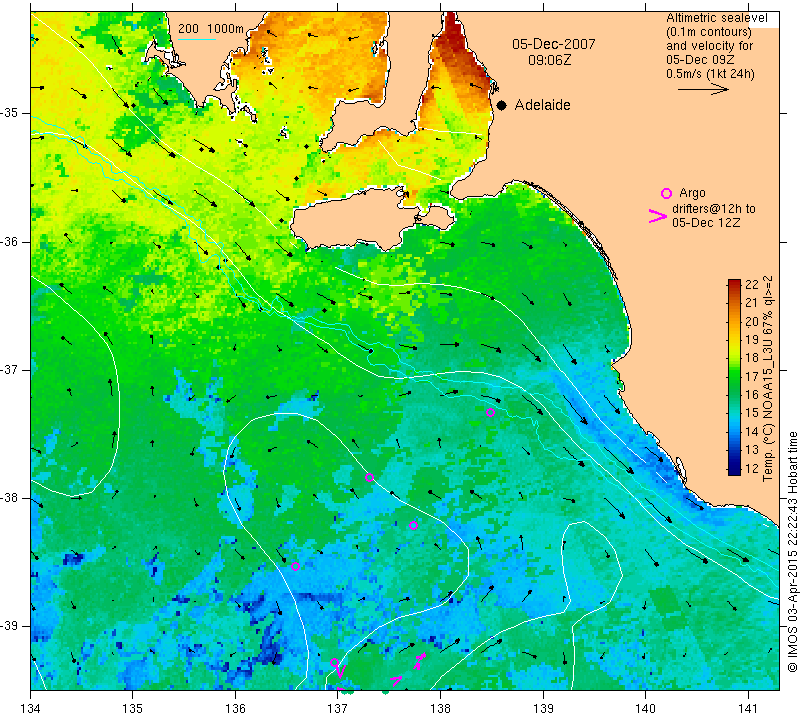Click the '200' isobath legend label
The height and width of the screenshot is (720, 800).
pyautogui.click(x=188, y=29)
